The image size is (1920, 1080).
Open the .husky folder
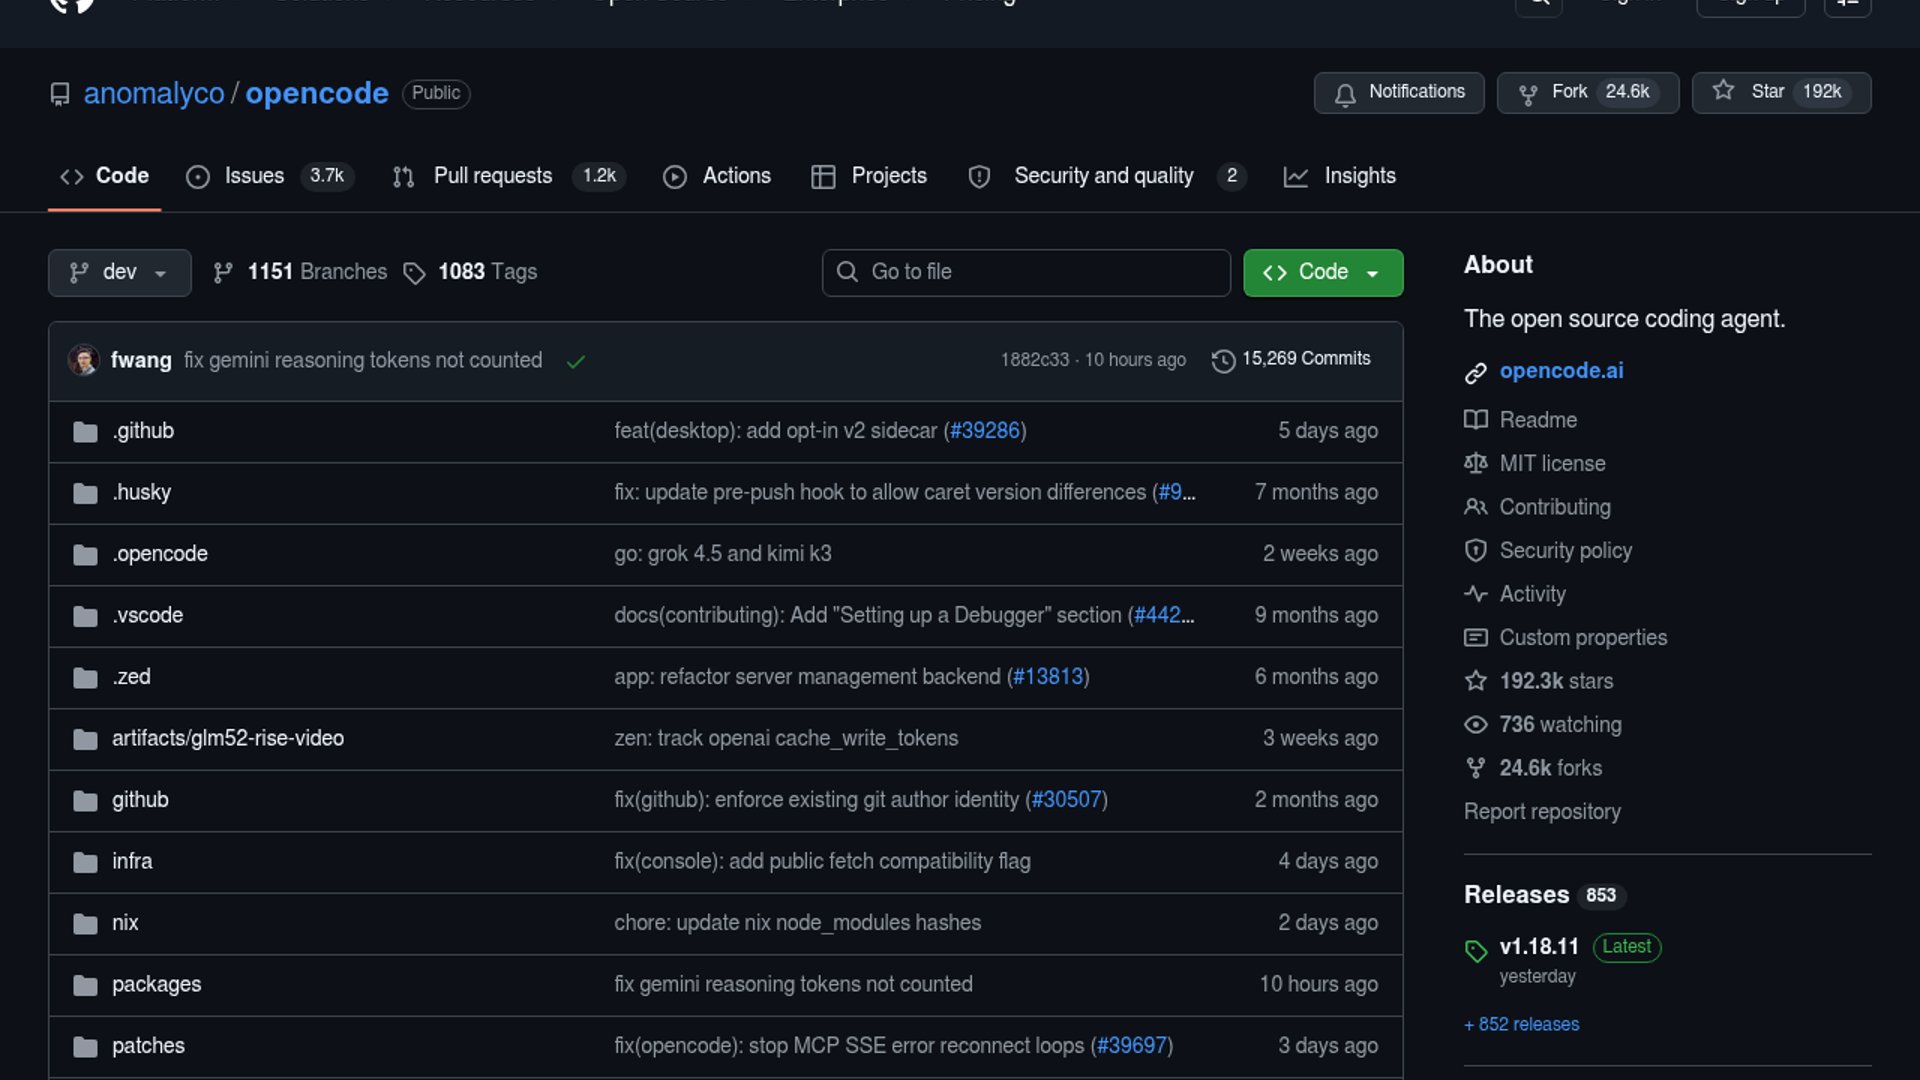[x=141, y=493]
